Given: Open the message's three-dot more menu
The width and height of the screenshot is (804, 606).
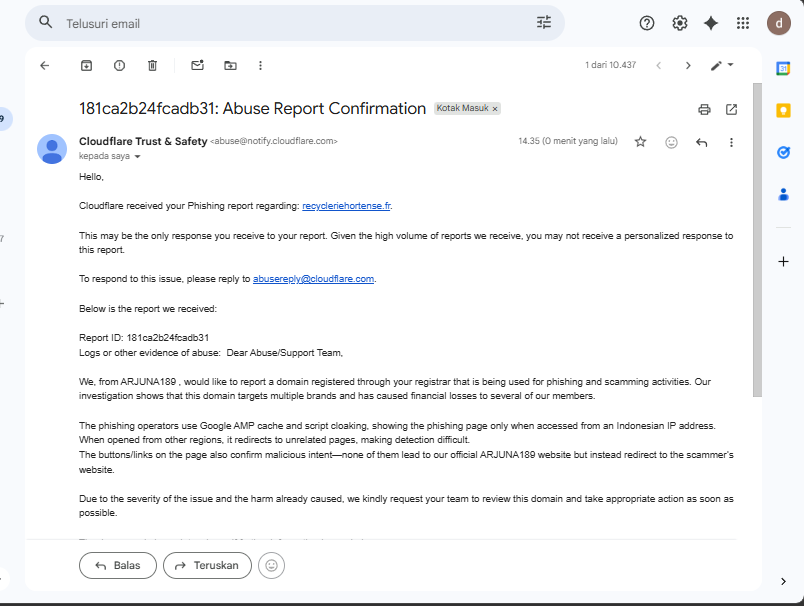Looking at the screenshot, I should pos(731,143).
